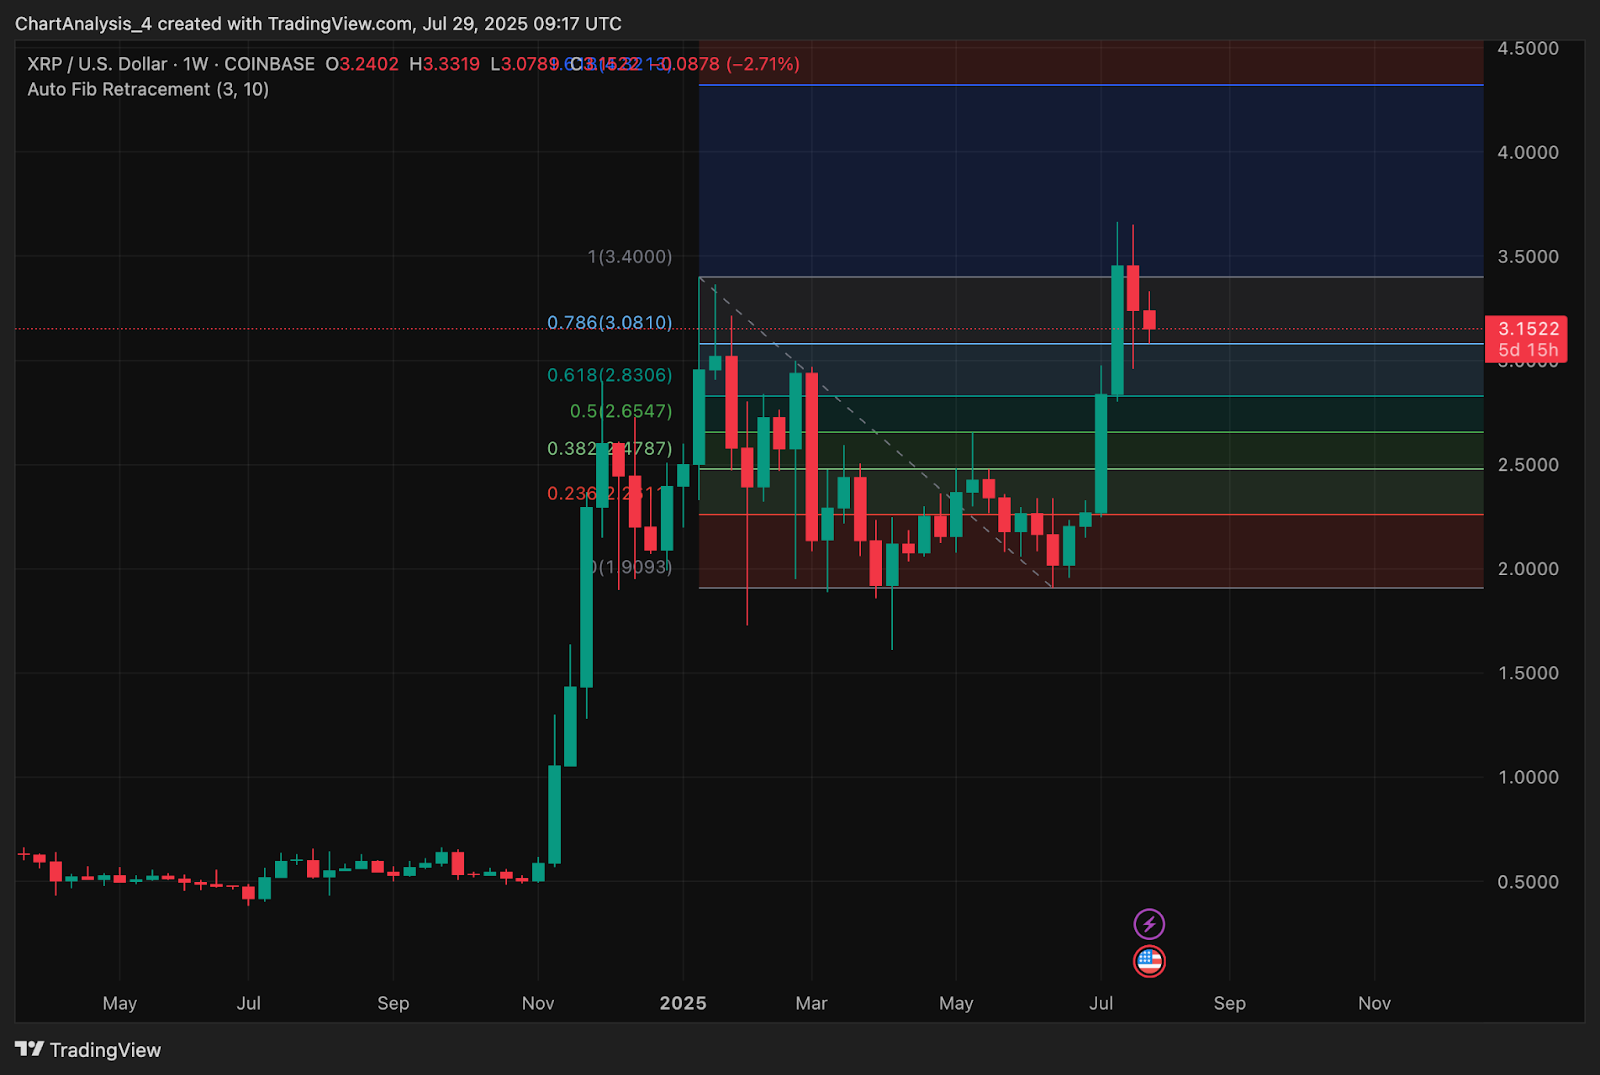Click the latest red weekly candle body
This screenshot has width=1600, height=1075.
(x=1149, y=320)
